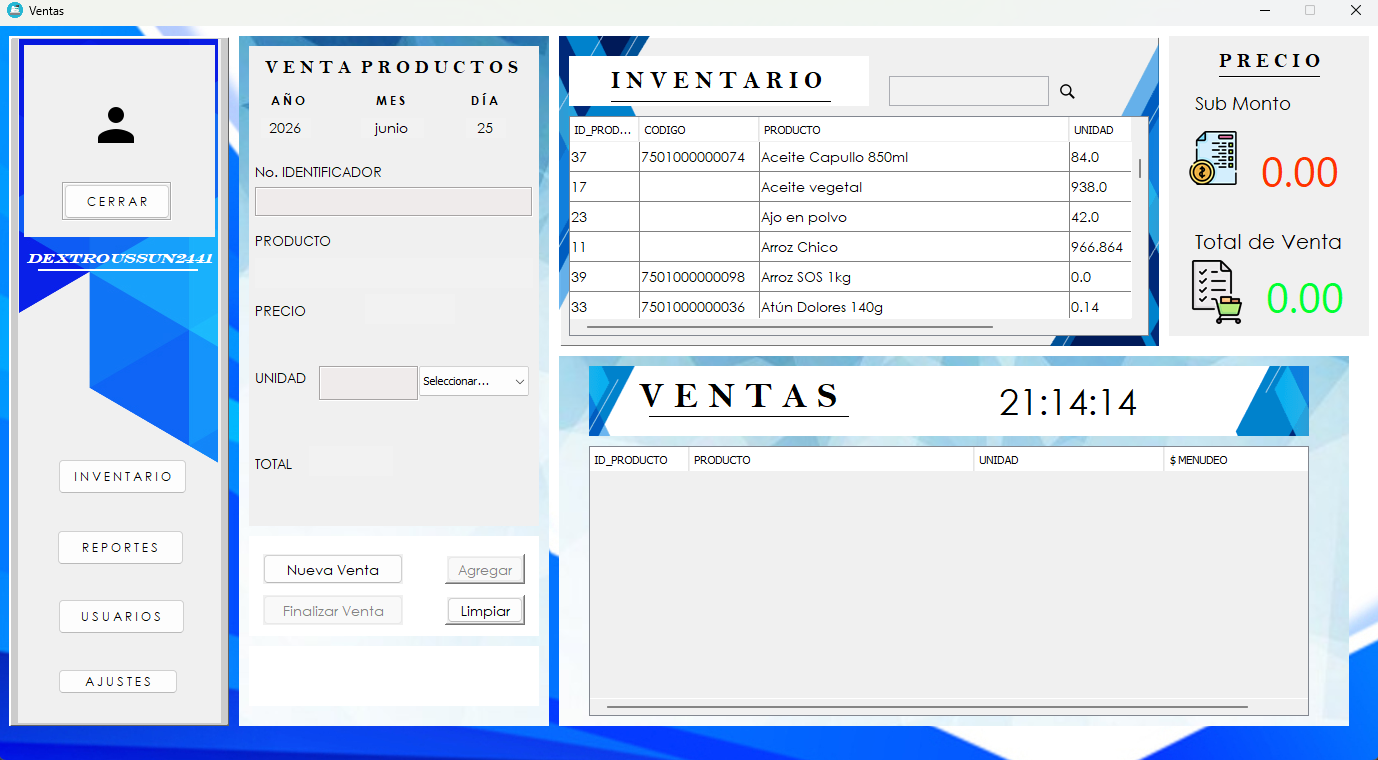Click ventas table $ MENUDEO column header
The image size is (1378, 760).
(1236, 460)
